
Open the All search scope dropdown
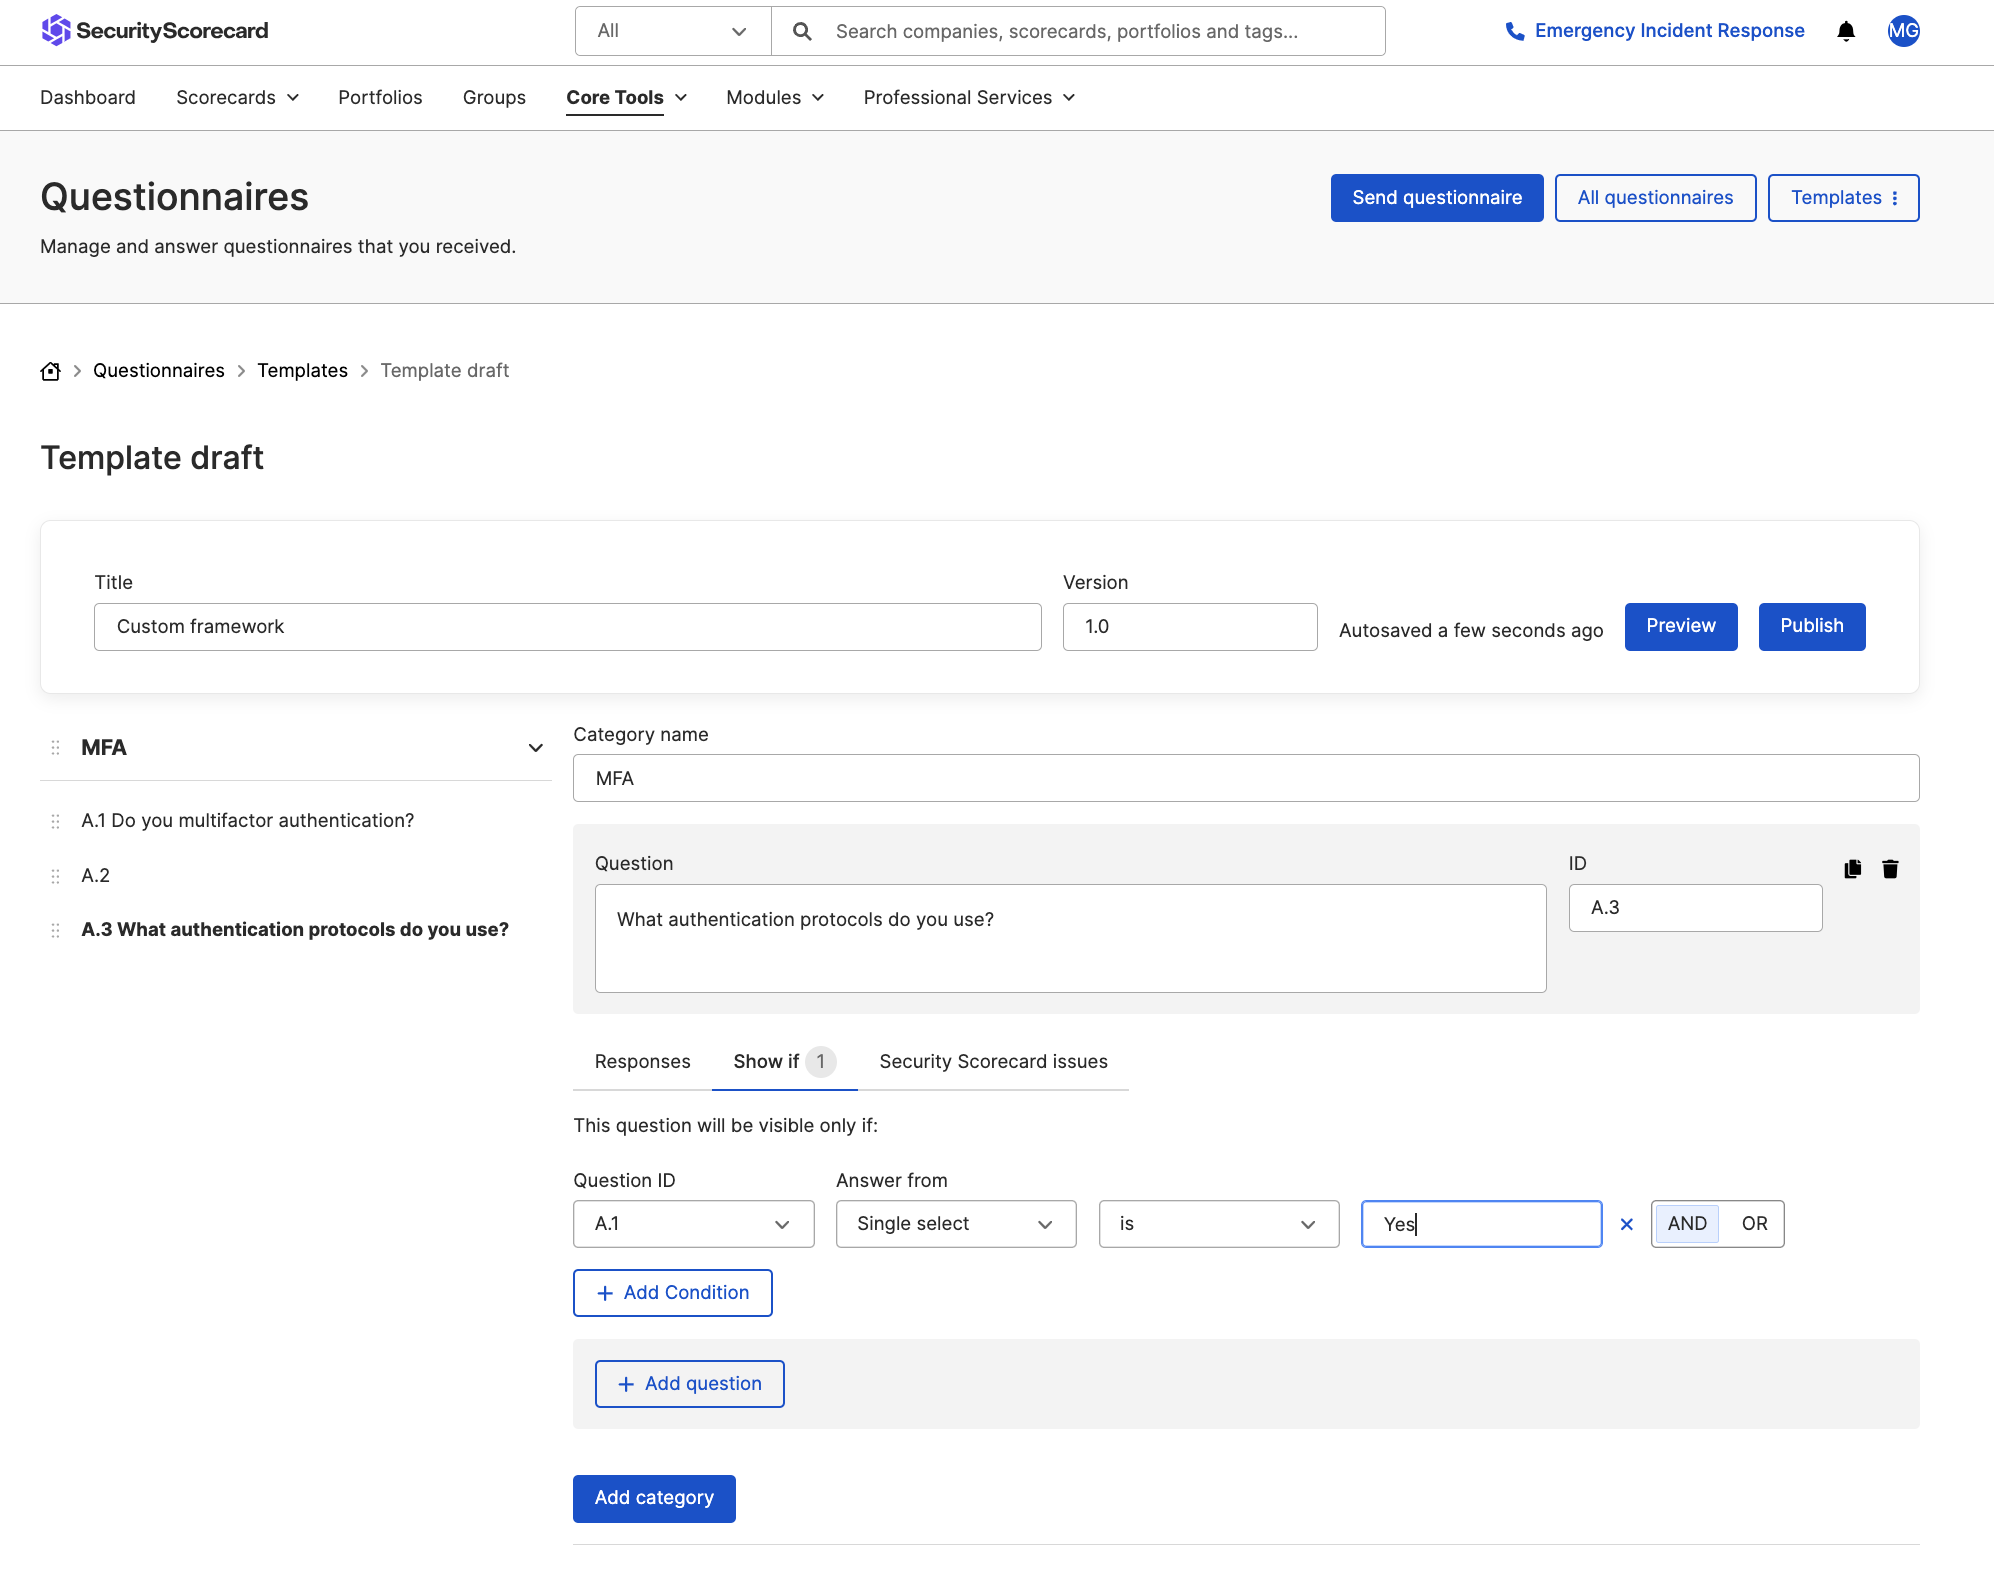tap(673, 31)
